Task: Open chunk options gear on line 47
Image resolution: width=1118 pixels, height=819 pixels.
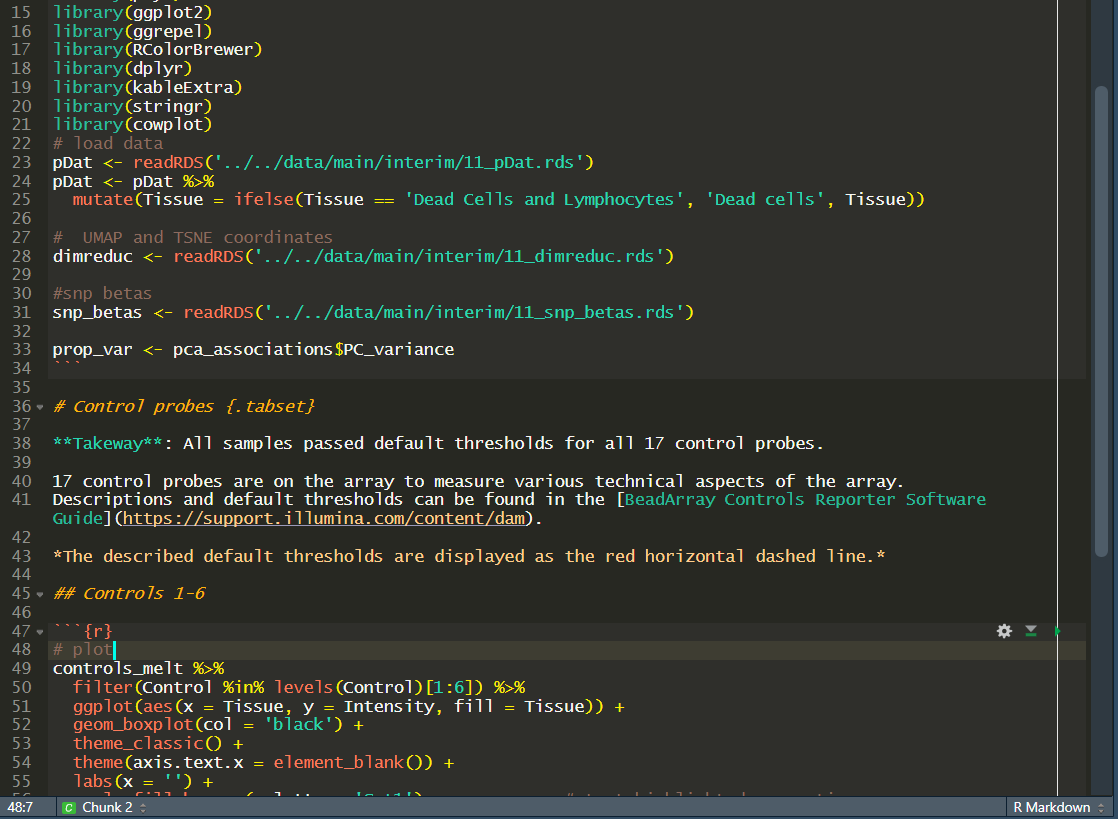Action: (x=1004, y=631)
